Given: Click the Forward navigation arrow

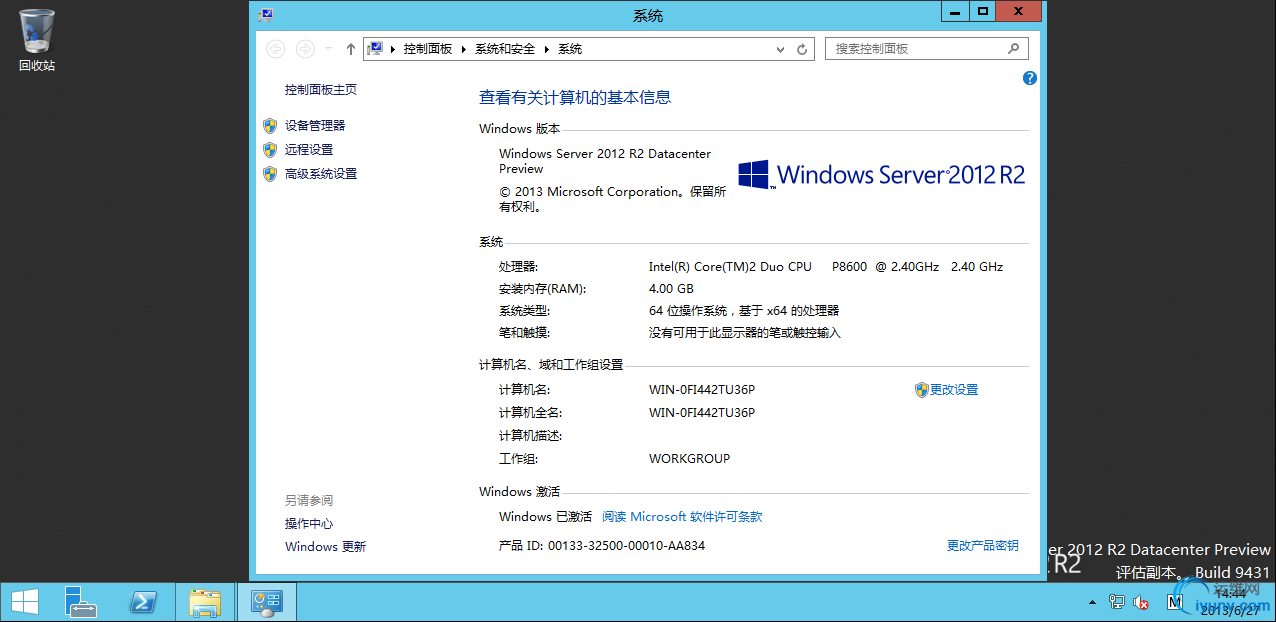Looking at the screenshot, I should pyautogui.click(x=306, y=49).
